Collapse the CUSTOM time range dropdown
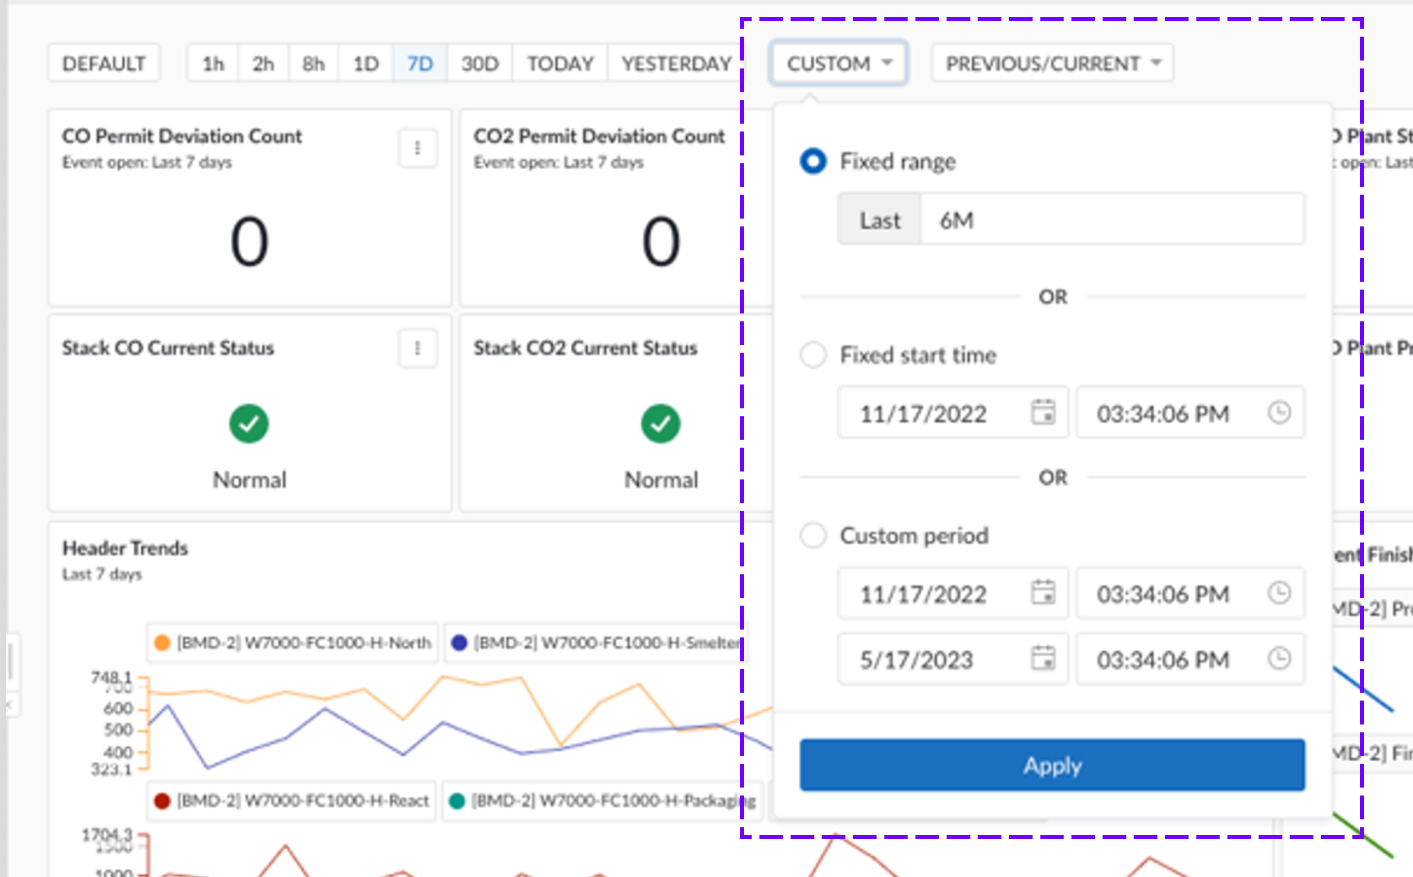The width and height of the screenshot is (1413, 877). [838, 63]
